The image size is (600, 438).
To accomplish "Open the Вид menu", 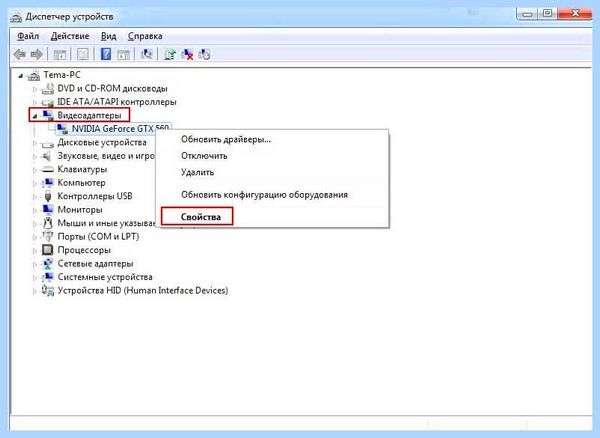I will pos(108,36).
